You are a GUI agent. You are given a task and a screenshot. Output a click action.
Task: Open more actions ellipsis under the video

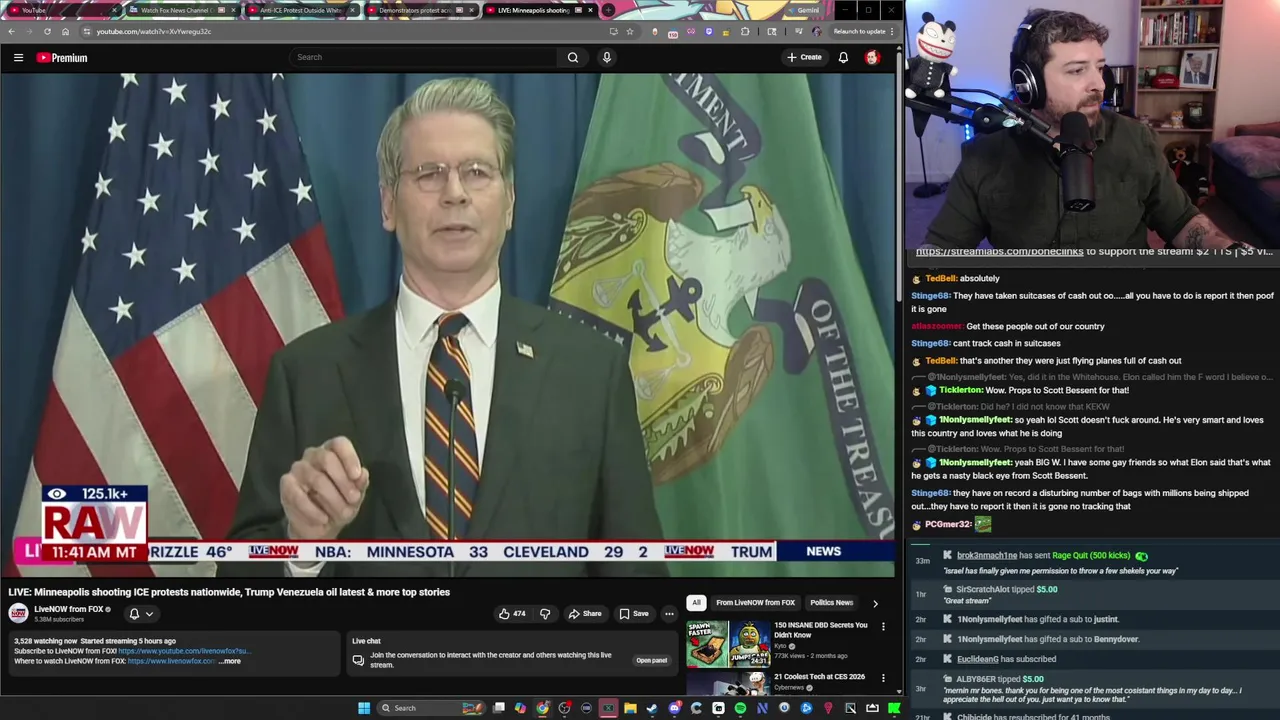[669, 613]
